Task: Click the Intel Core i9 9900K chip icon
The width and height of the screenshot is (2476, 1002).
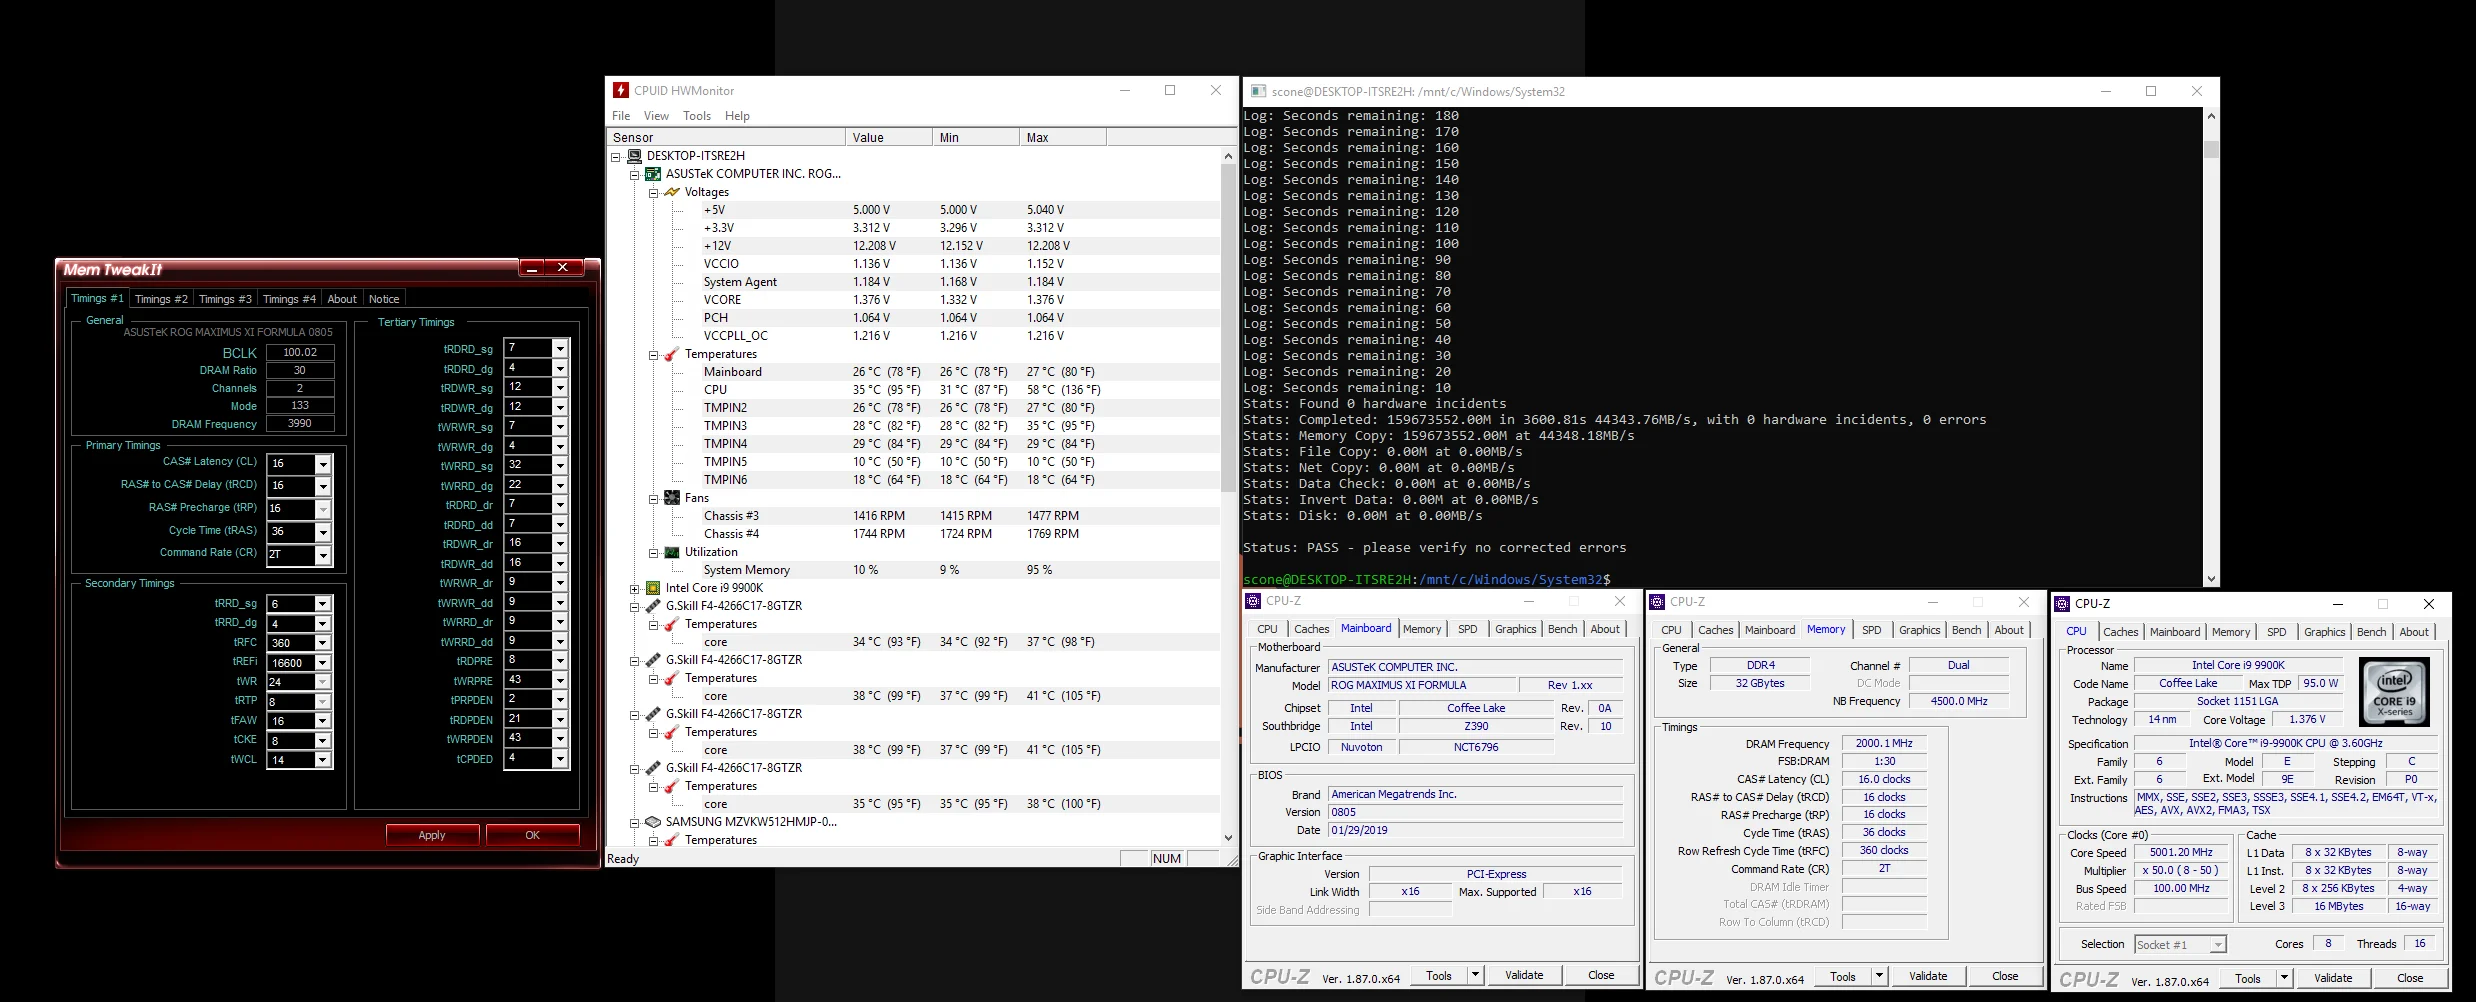Action: point(653,588)
